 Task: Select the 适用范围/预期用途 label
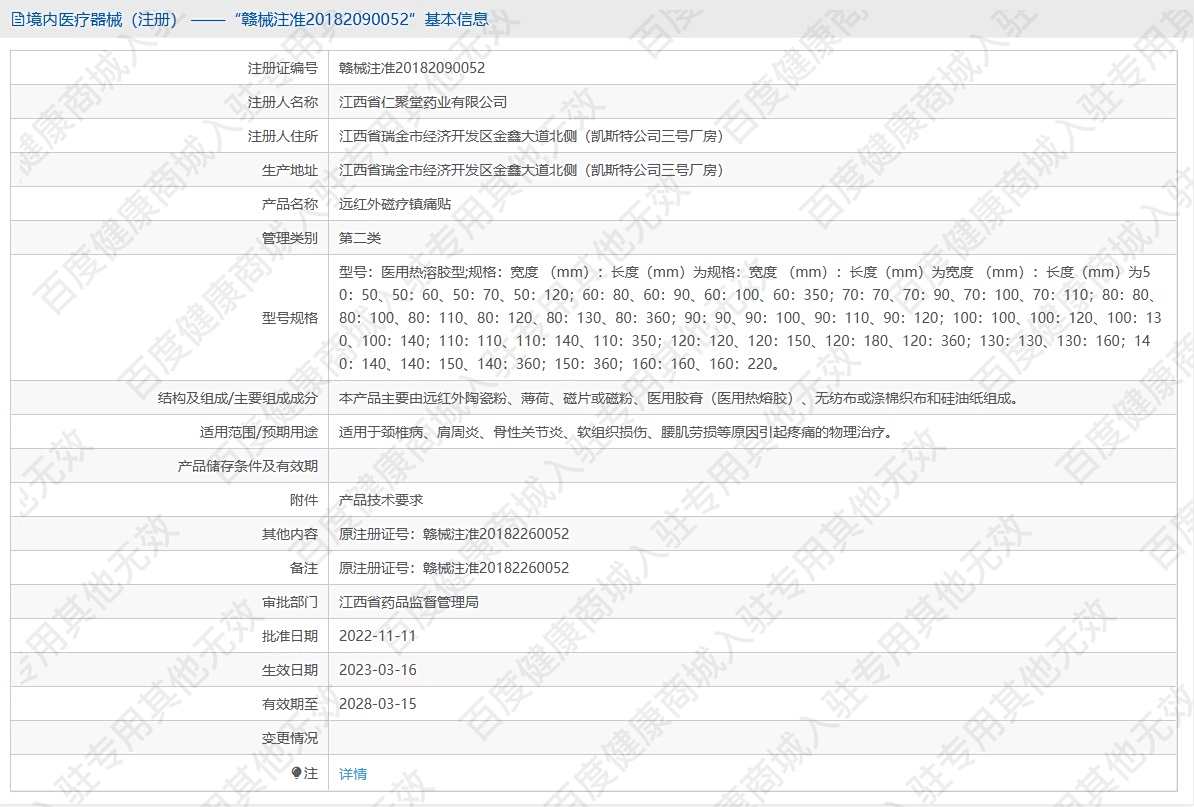pos(259,432)
